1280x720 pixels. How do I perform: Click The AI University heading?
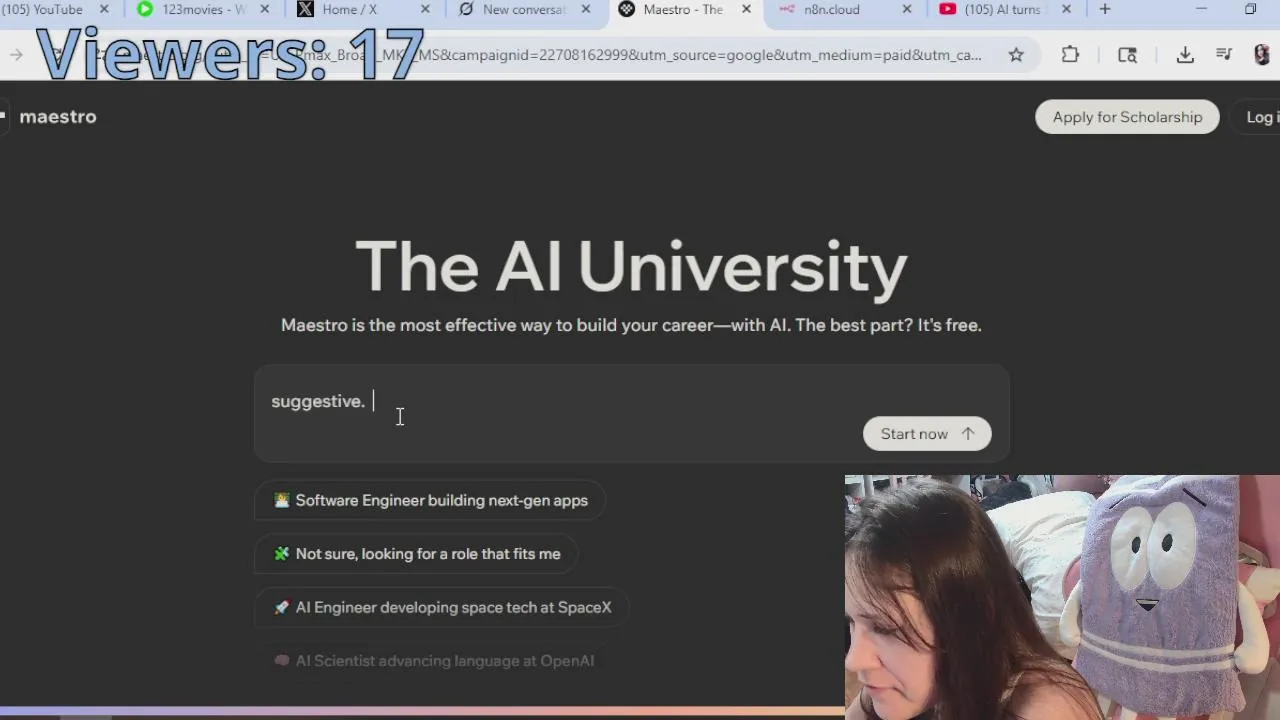click(631, 267)
